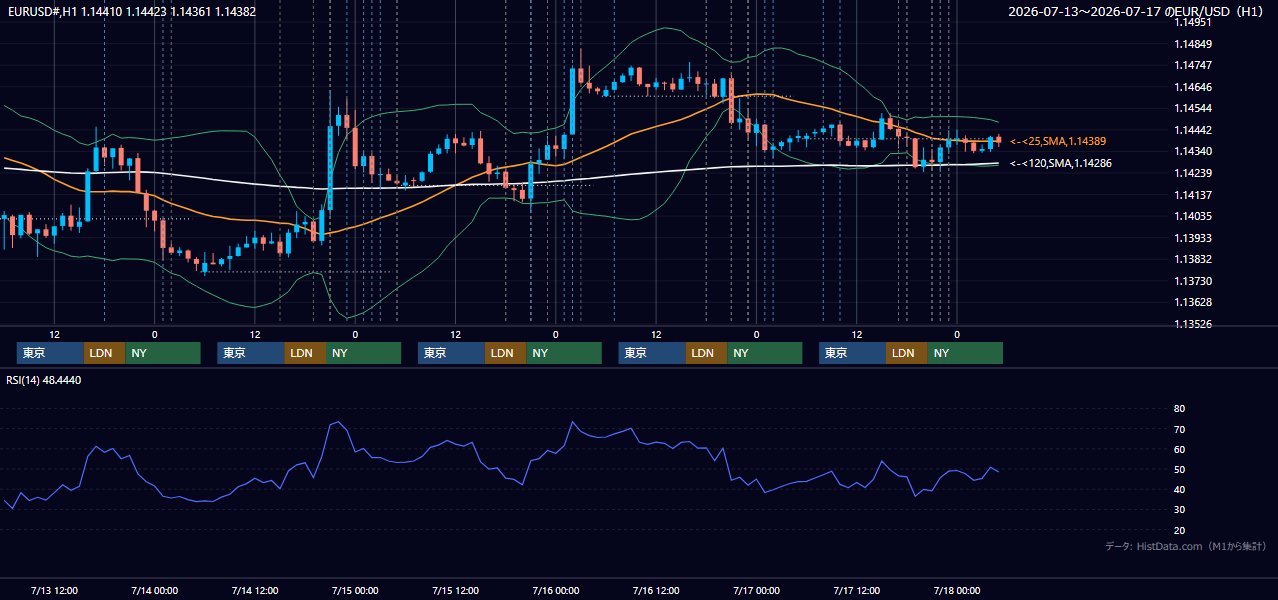Click RSI scale value 50
This screenshot has height=600, width=1278.
(x=1179, y=469)
